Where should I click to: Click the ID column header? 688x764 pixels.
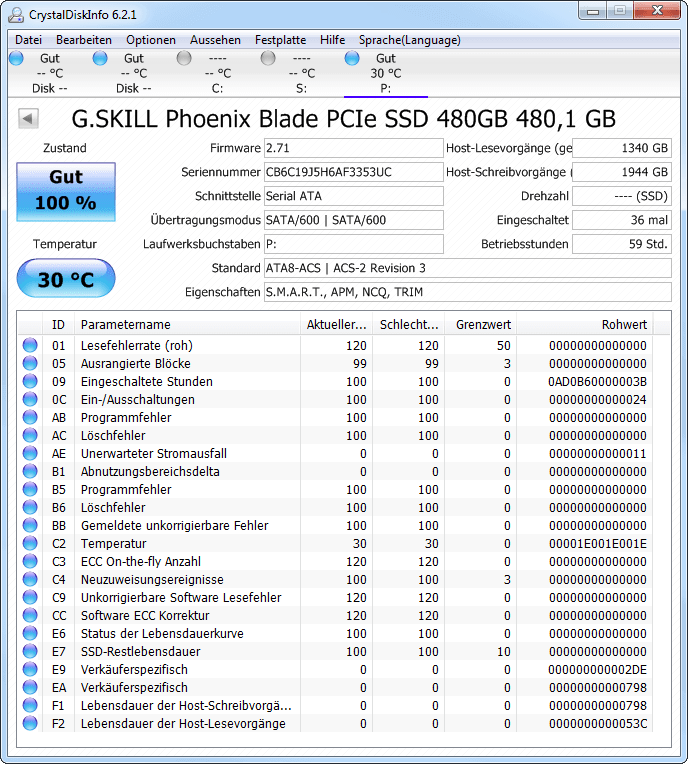(x=58, y=325)
